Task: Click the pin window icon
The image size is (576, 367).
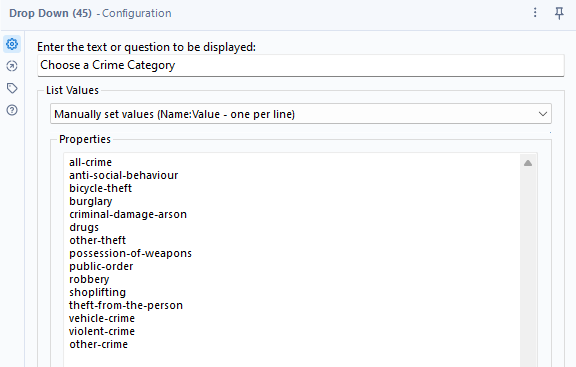Action: click(x=559, y=13)
